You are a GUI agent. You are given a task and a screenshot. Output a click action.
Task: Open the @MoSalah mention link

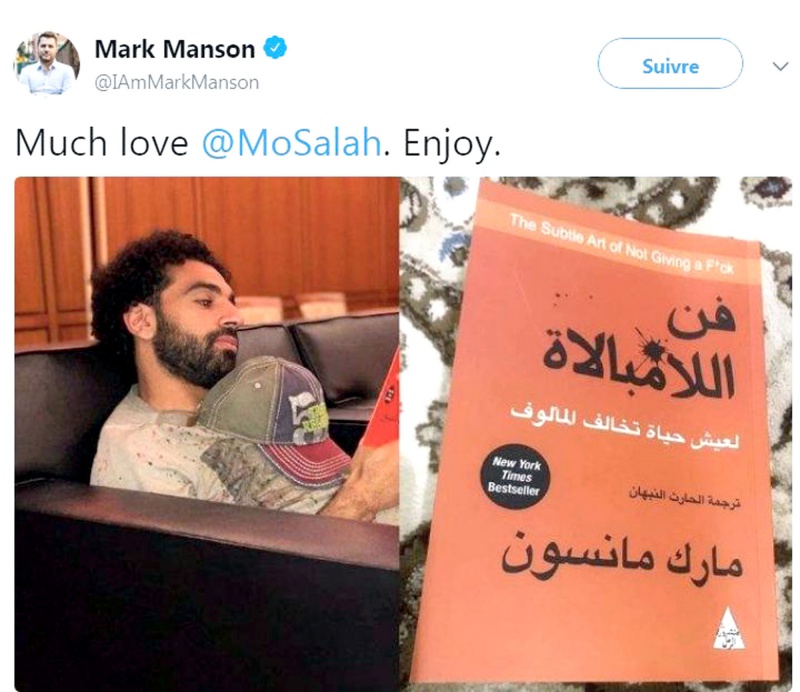coord(291,143)
